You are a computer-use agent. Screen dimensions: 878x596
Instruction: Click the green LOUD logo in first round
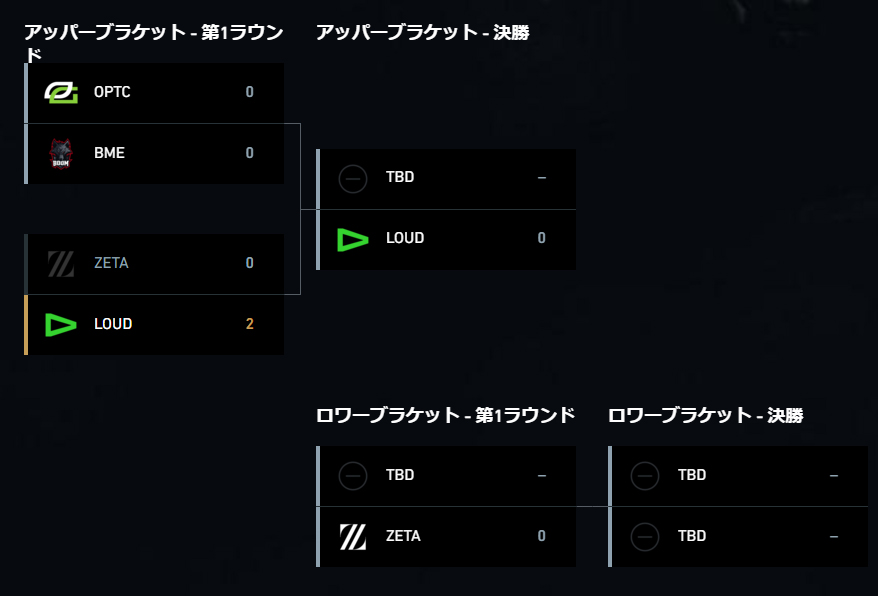(x=60, y=325)
